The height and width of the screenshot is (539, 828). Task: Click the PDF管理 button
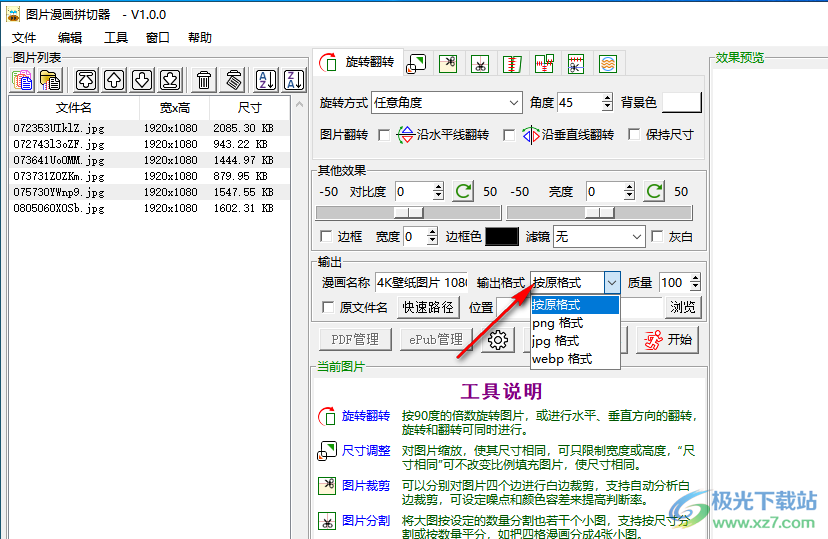pos(355,339)
